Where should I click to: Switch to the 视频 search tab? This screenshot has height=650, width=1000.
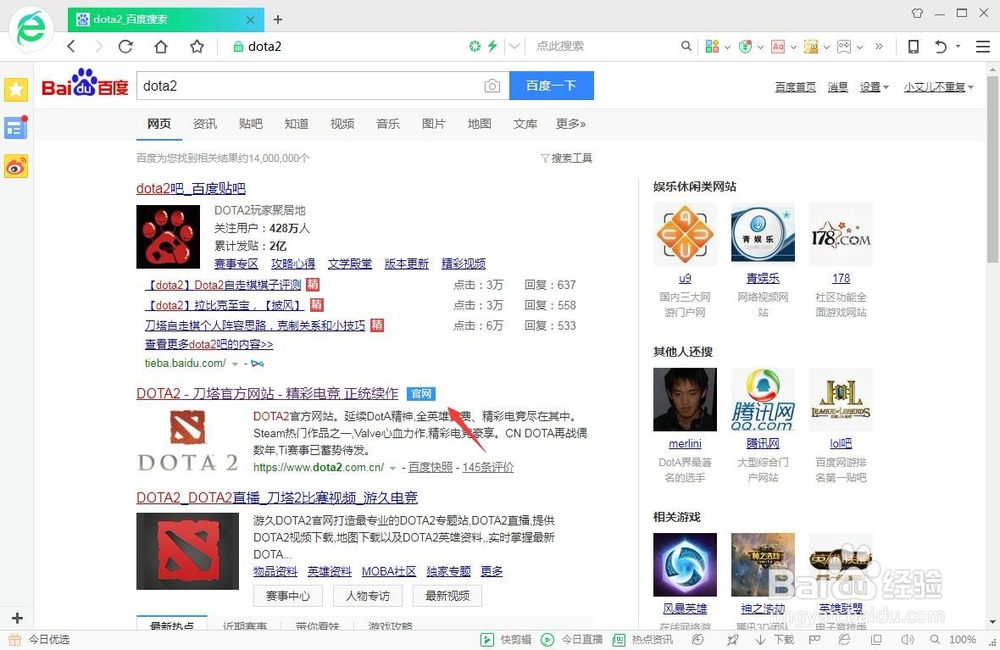(x=342, y=124)
